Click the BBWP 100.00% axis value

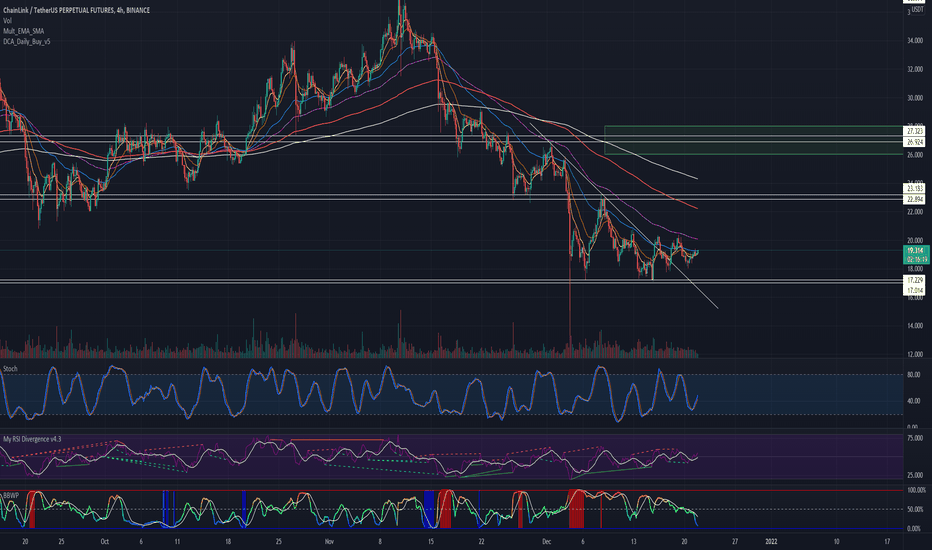tap(917, 490)
